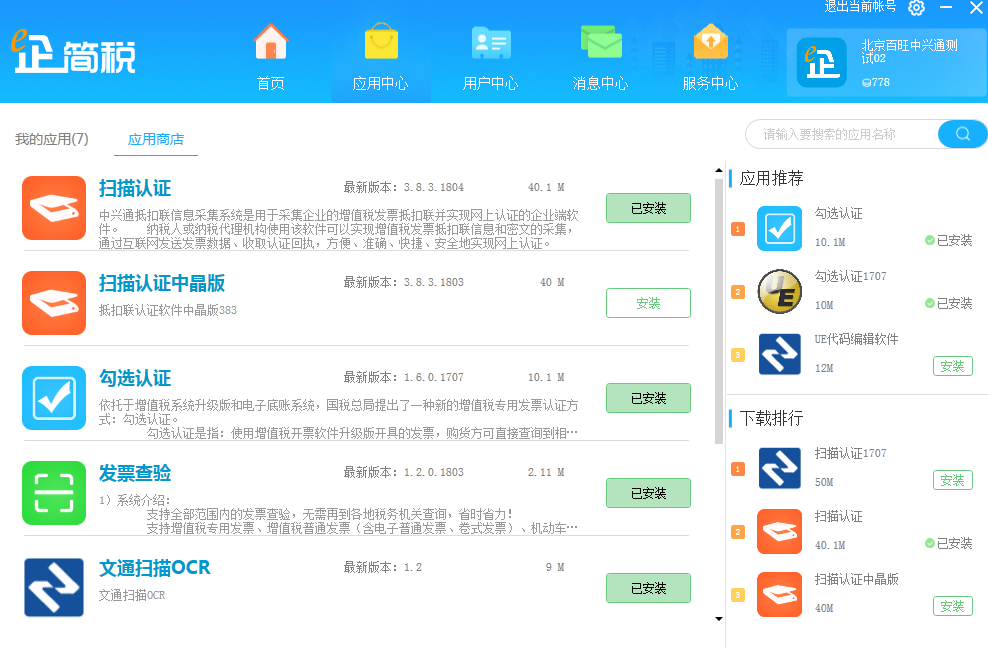The width and height of the screenshot is (988, 657).
Task: Click UE代码编辑软件 name in recommendations
Action: (x=856, y=339)
